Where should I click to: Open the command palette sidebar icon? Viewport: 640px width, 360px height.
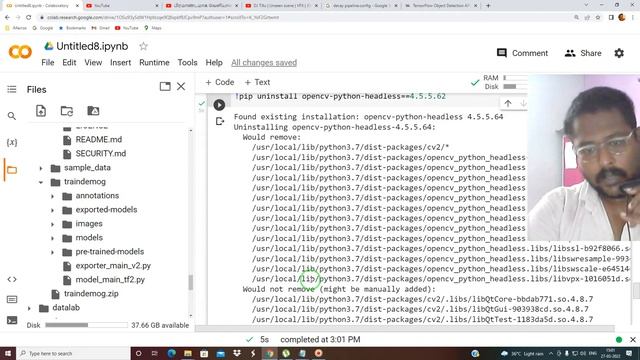(12, 300)
